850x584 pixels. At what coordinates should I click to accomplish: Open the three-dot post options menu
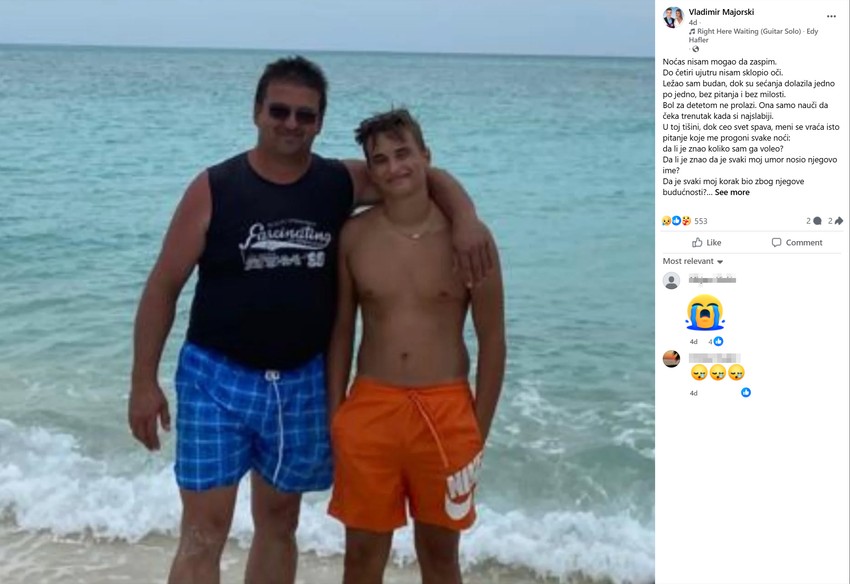coord(831,16)
